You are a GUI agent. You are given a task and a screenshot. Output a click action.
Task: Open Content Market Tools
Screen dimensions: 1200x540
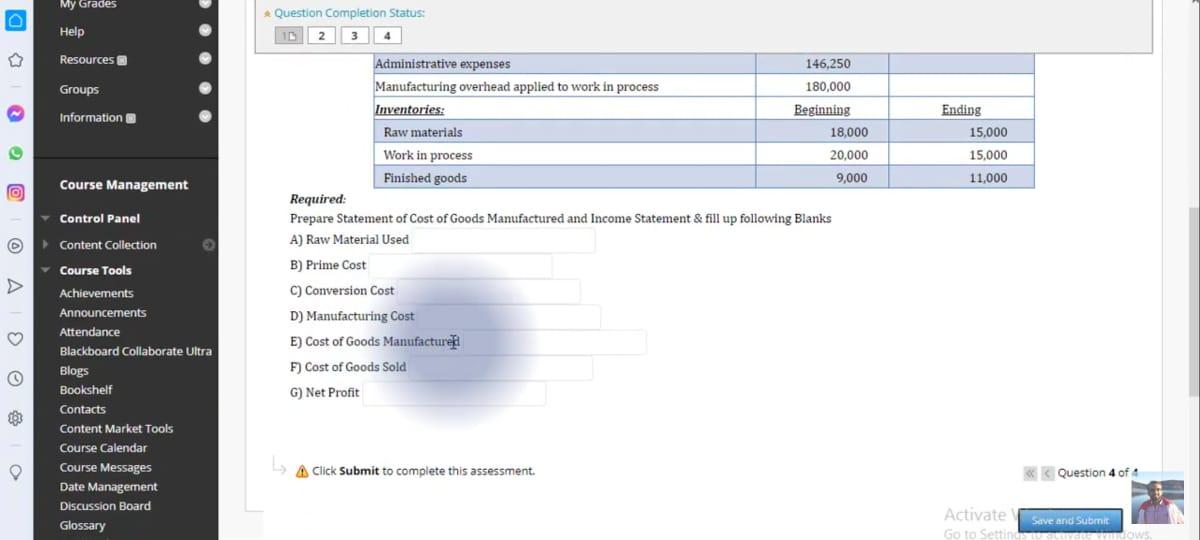[116, 428]
